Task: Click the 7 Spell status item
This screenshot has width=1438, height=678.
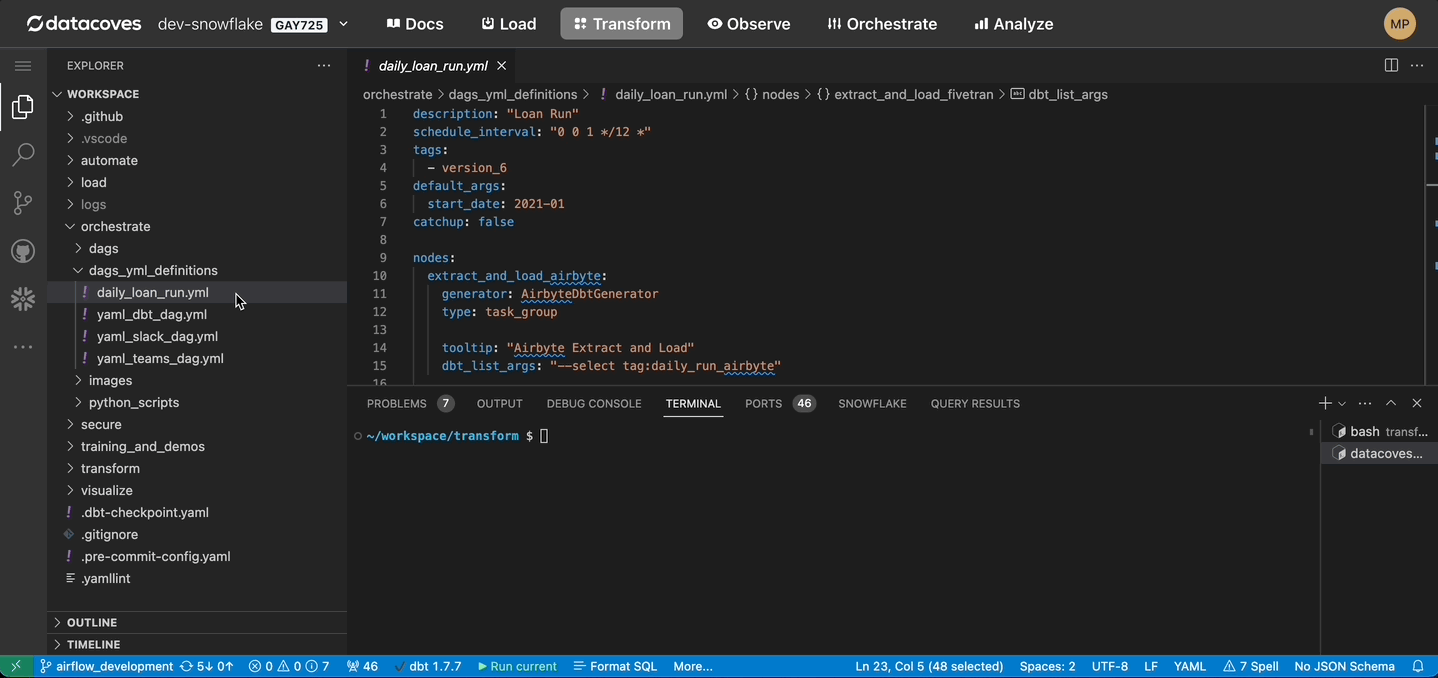Action: (x=1251, y=666)
